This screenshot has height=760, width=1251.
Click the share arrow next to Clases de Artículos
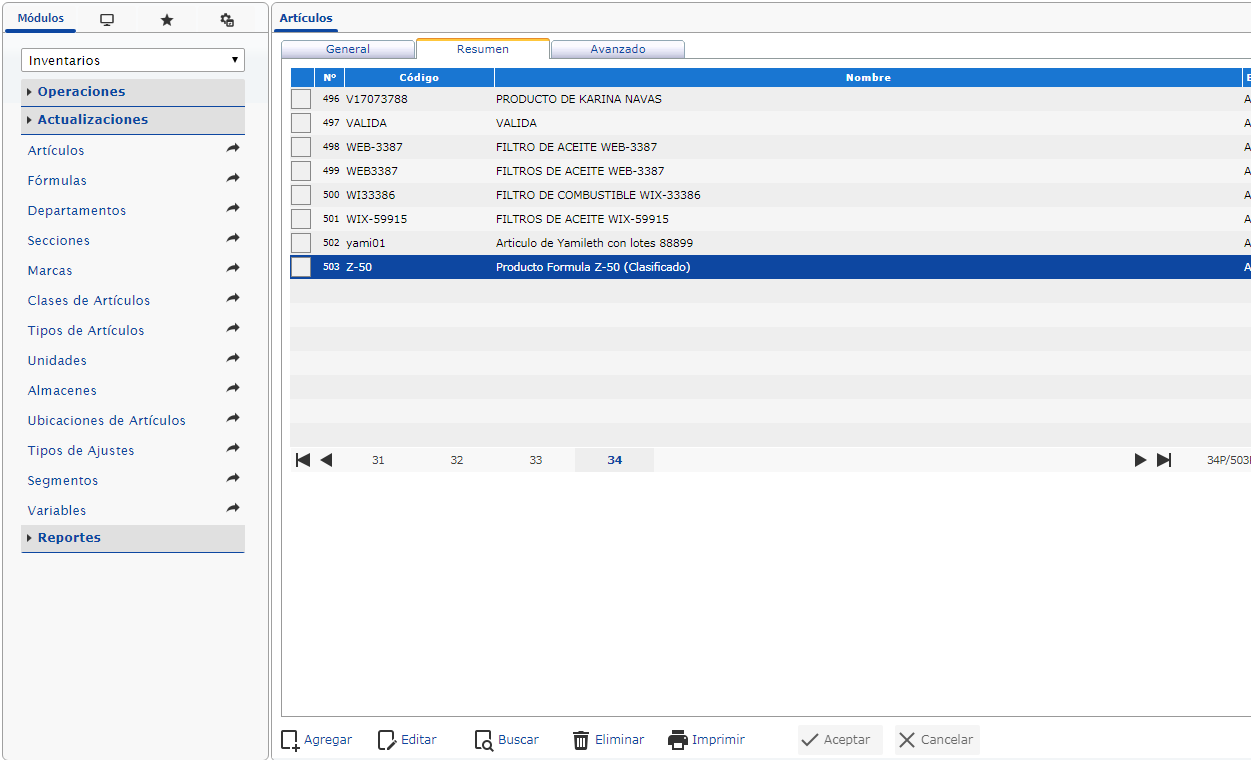pyautogui.click(x=233, y=298)
